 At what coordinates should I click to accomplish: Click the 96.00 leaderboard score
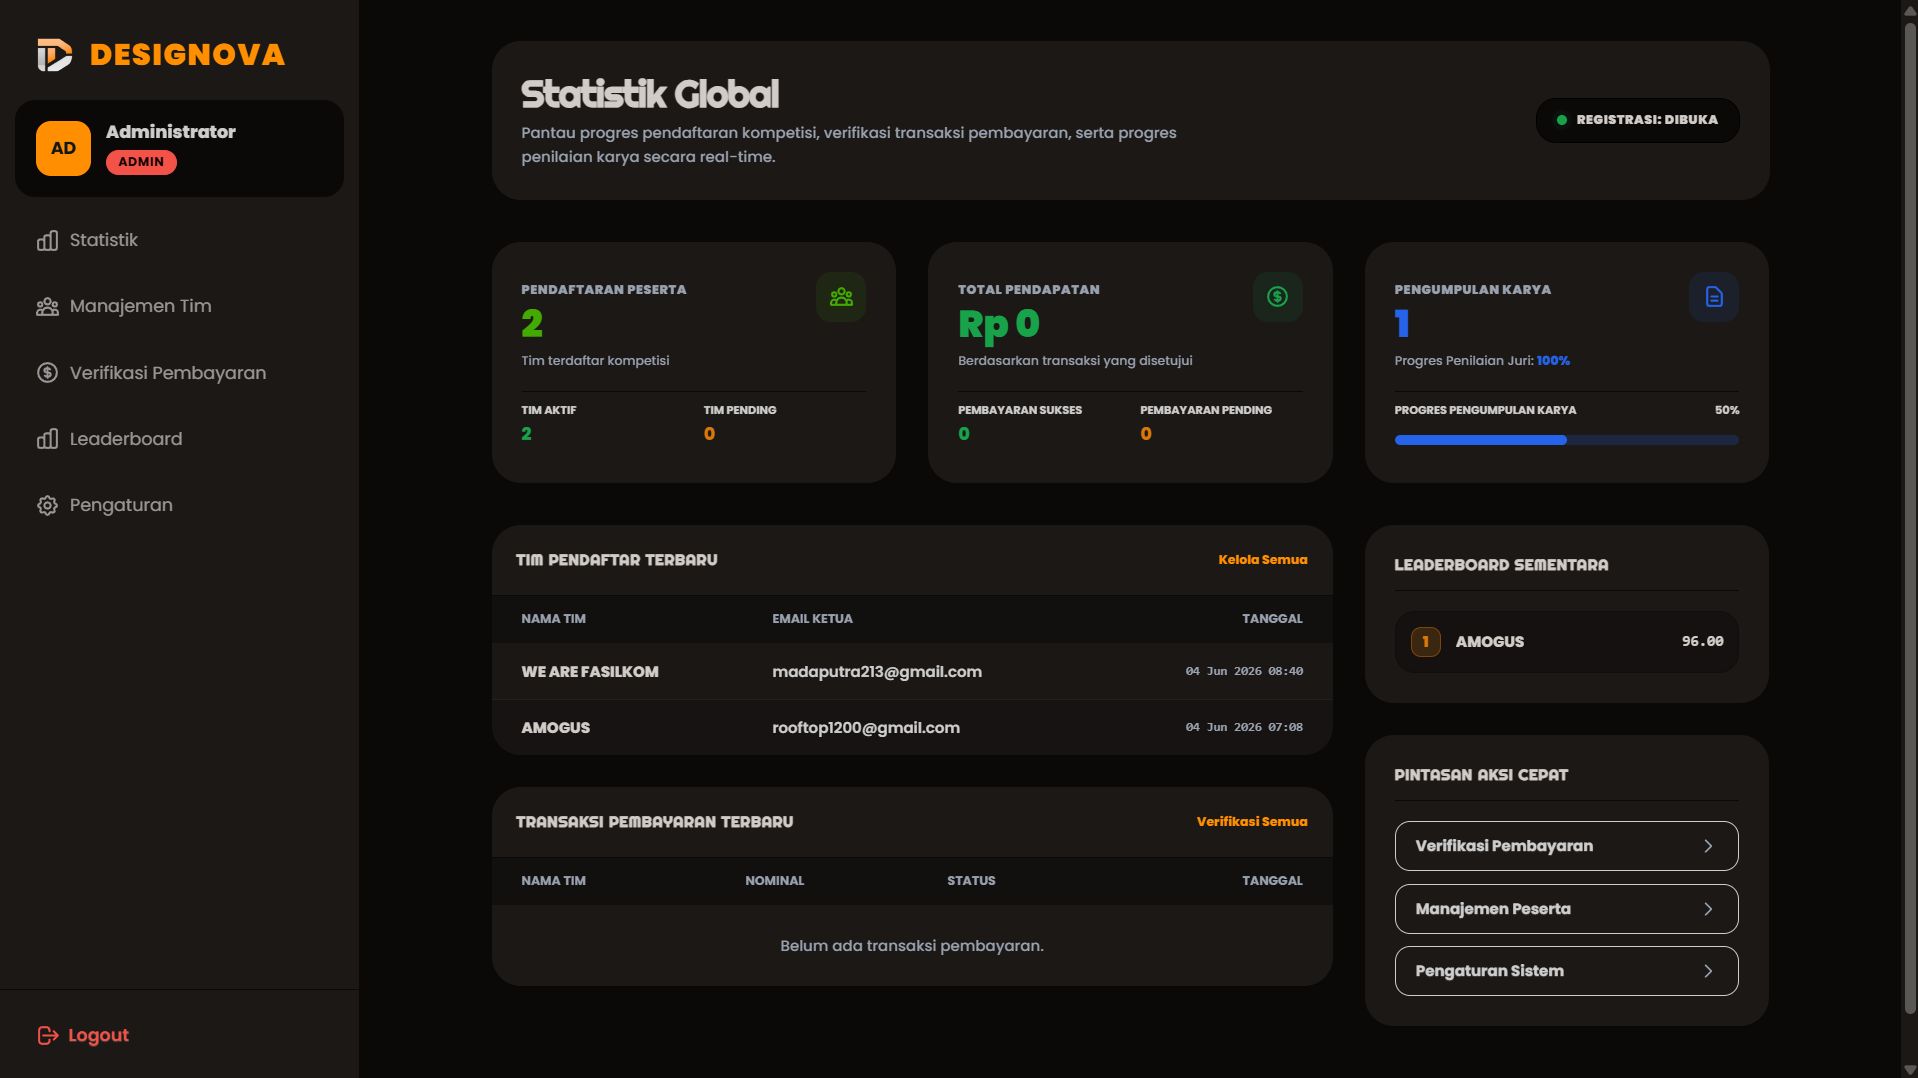pos(1702,642)
